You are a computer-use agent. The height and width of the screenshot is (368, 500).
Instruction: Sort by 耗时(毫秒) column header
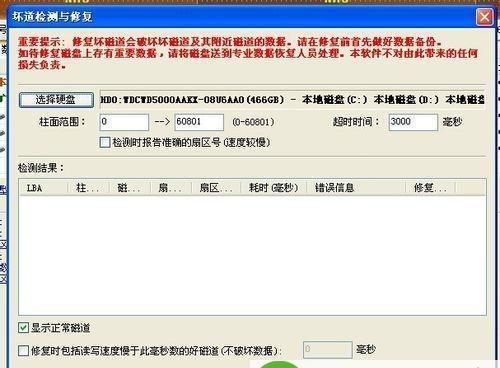click(274, 188)
